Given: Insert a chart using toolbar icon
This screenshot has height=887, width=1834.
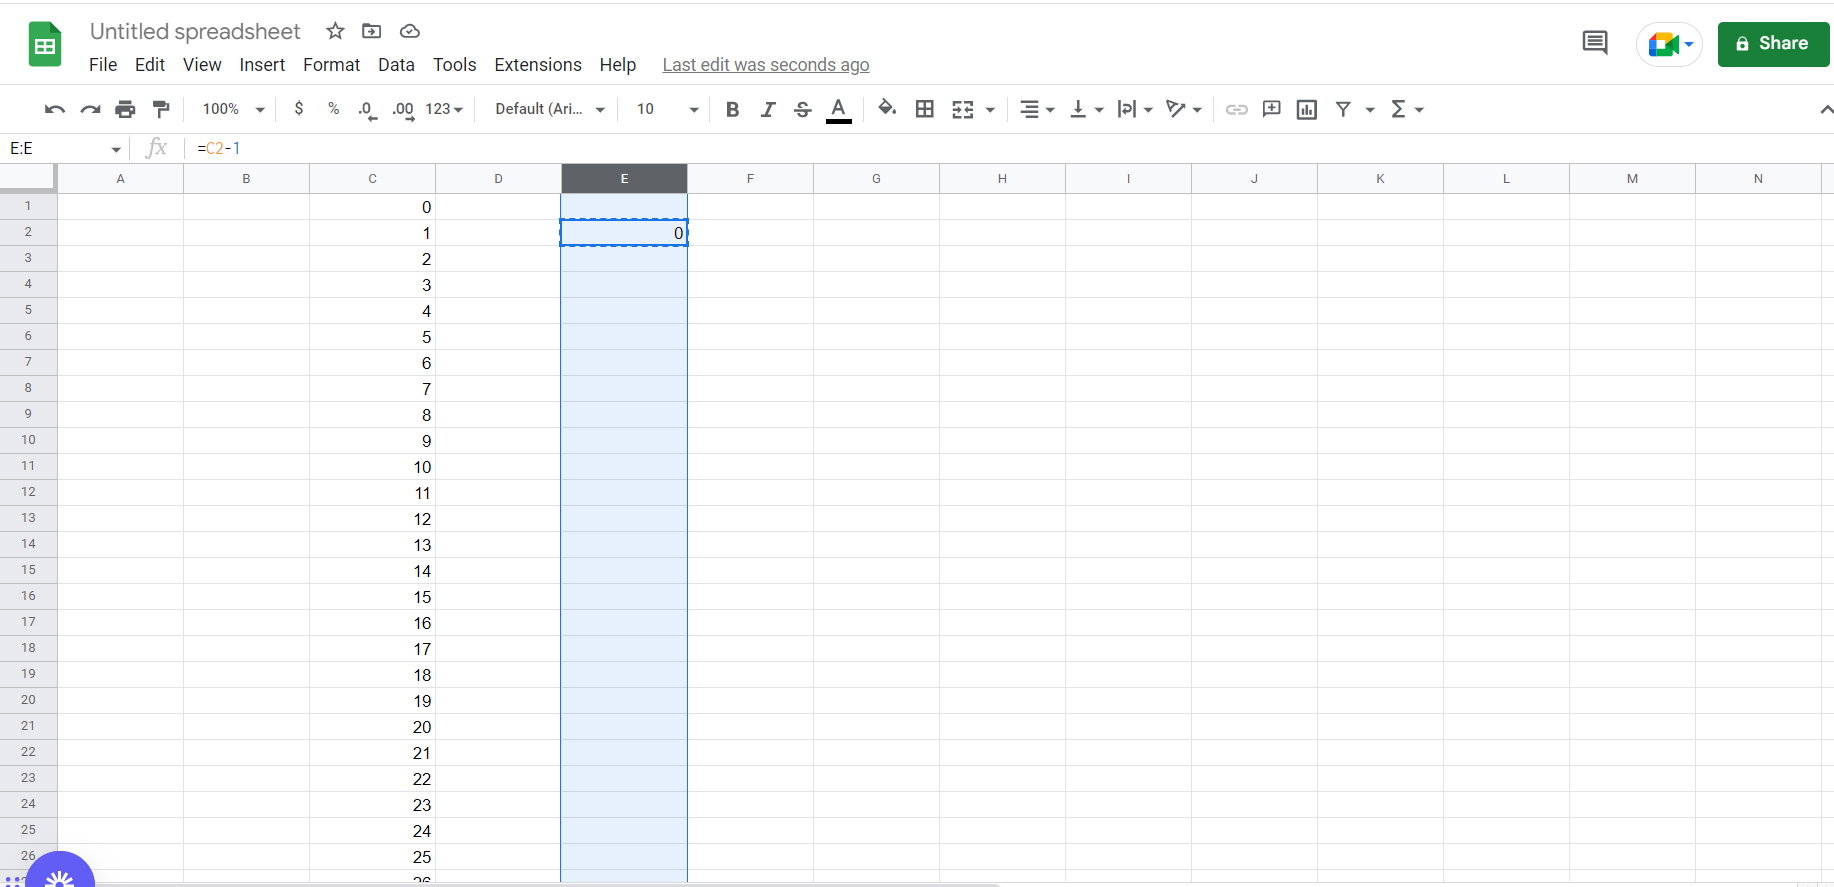Looking at the screenshot, I should pos(1306,109).
